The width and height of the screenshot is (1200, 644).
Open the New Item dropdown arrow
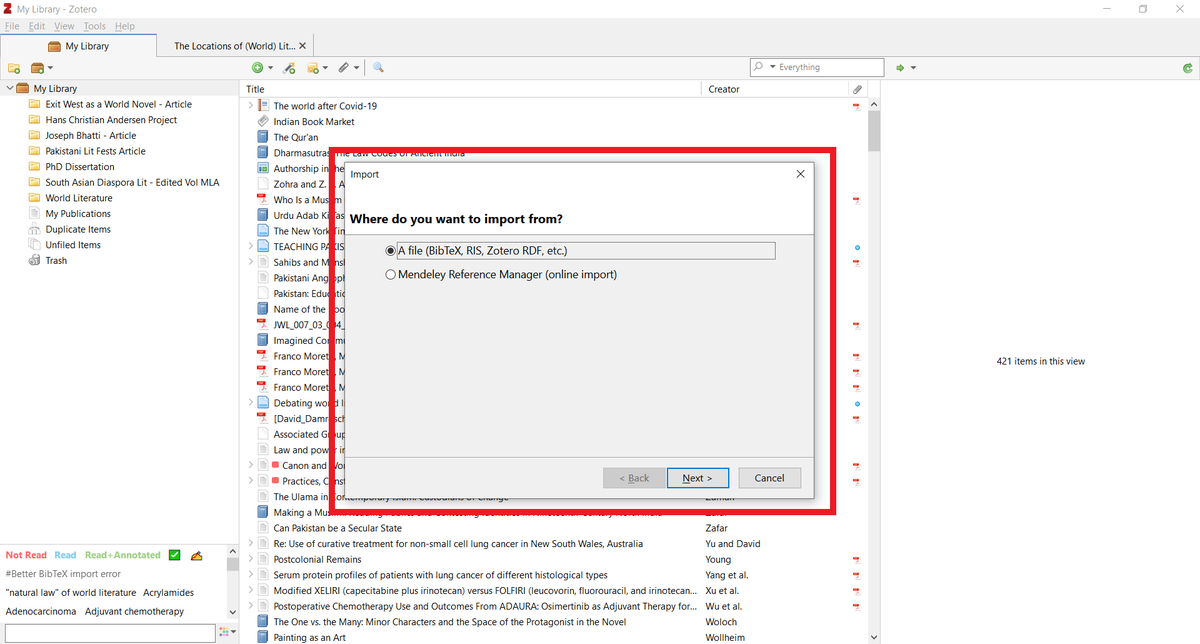[x=270, y=68]
